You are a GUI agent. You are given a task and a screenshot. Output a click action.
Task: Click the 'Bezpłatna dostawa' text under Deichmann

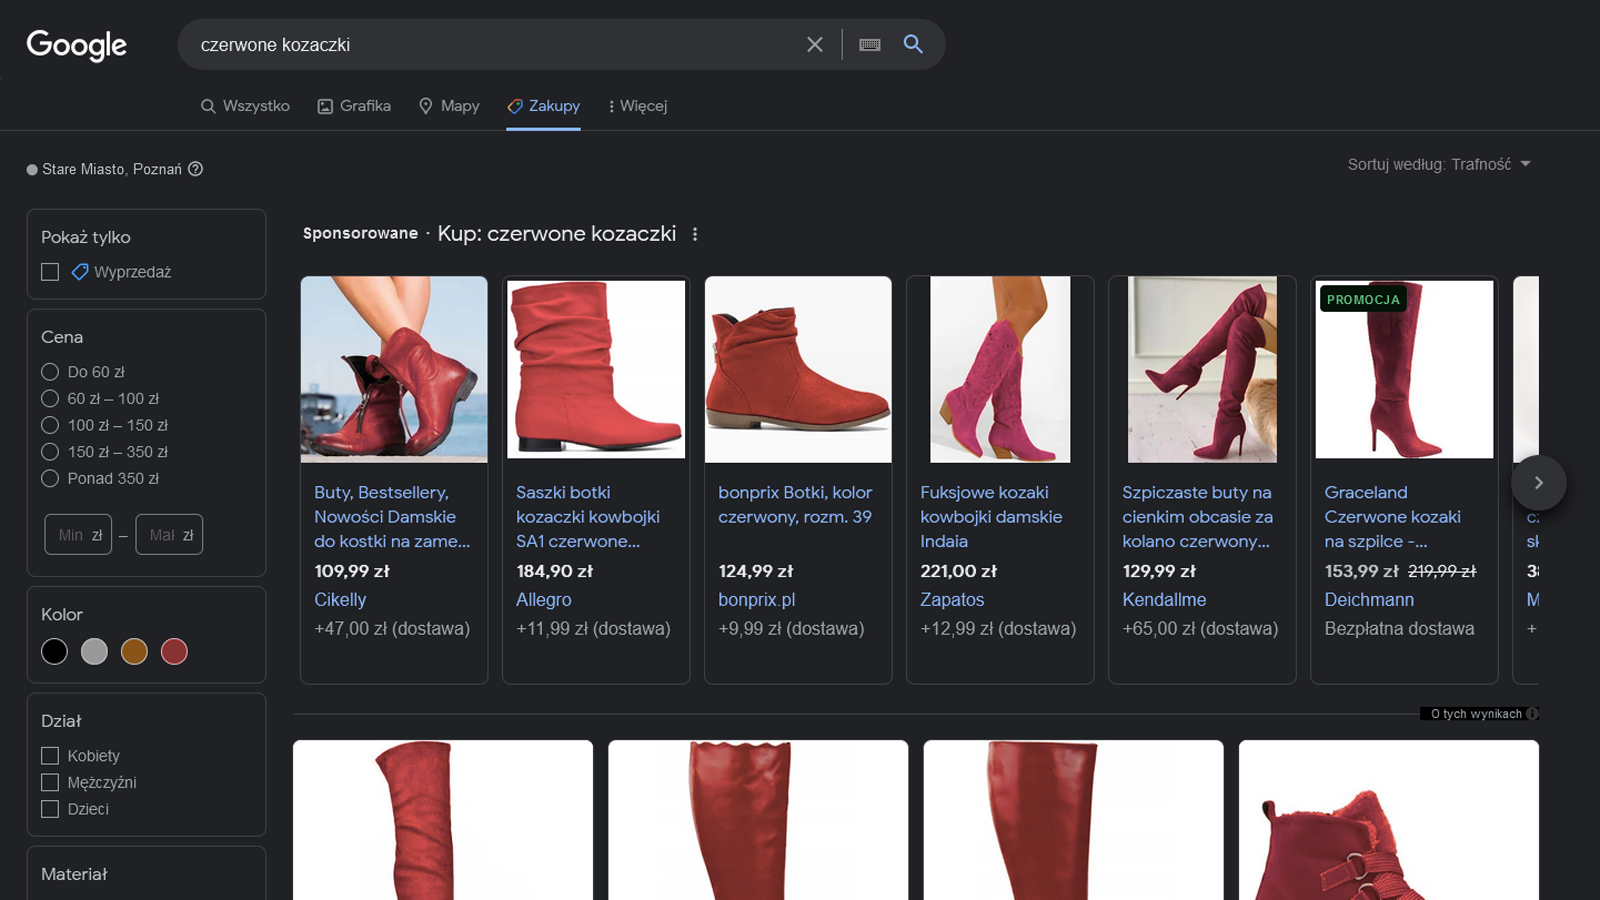[1399, 629]
